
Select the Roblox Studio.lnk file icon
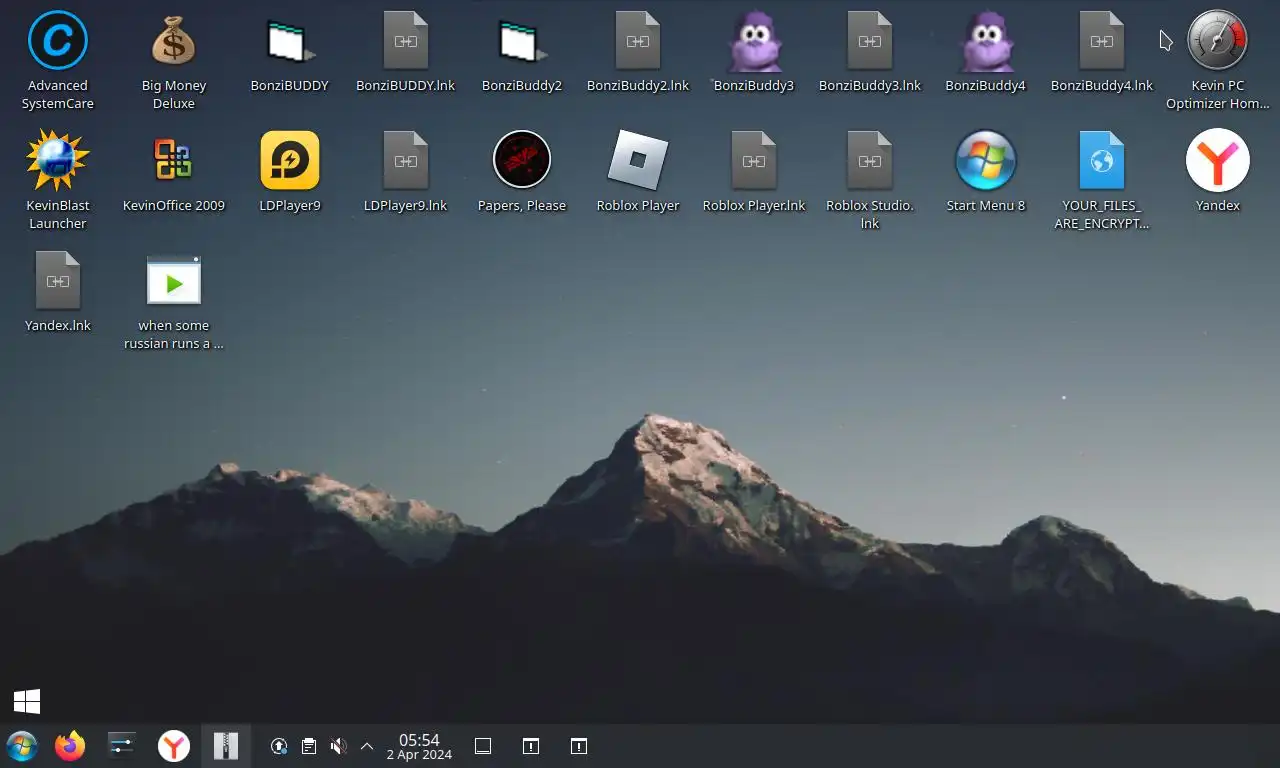(870, 160)
